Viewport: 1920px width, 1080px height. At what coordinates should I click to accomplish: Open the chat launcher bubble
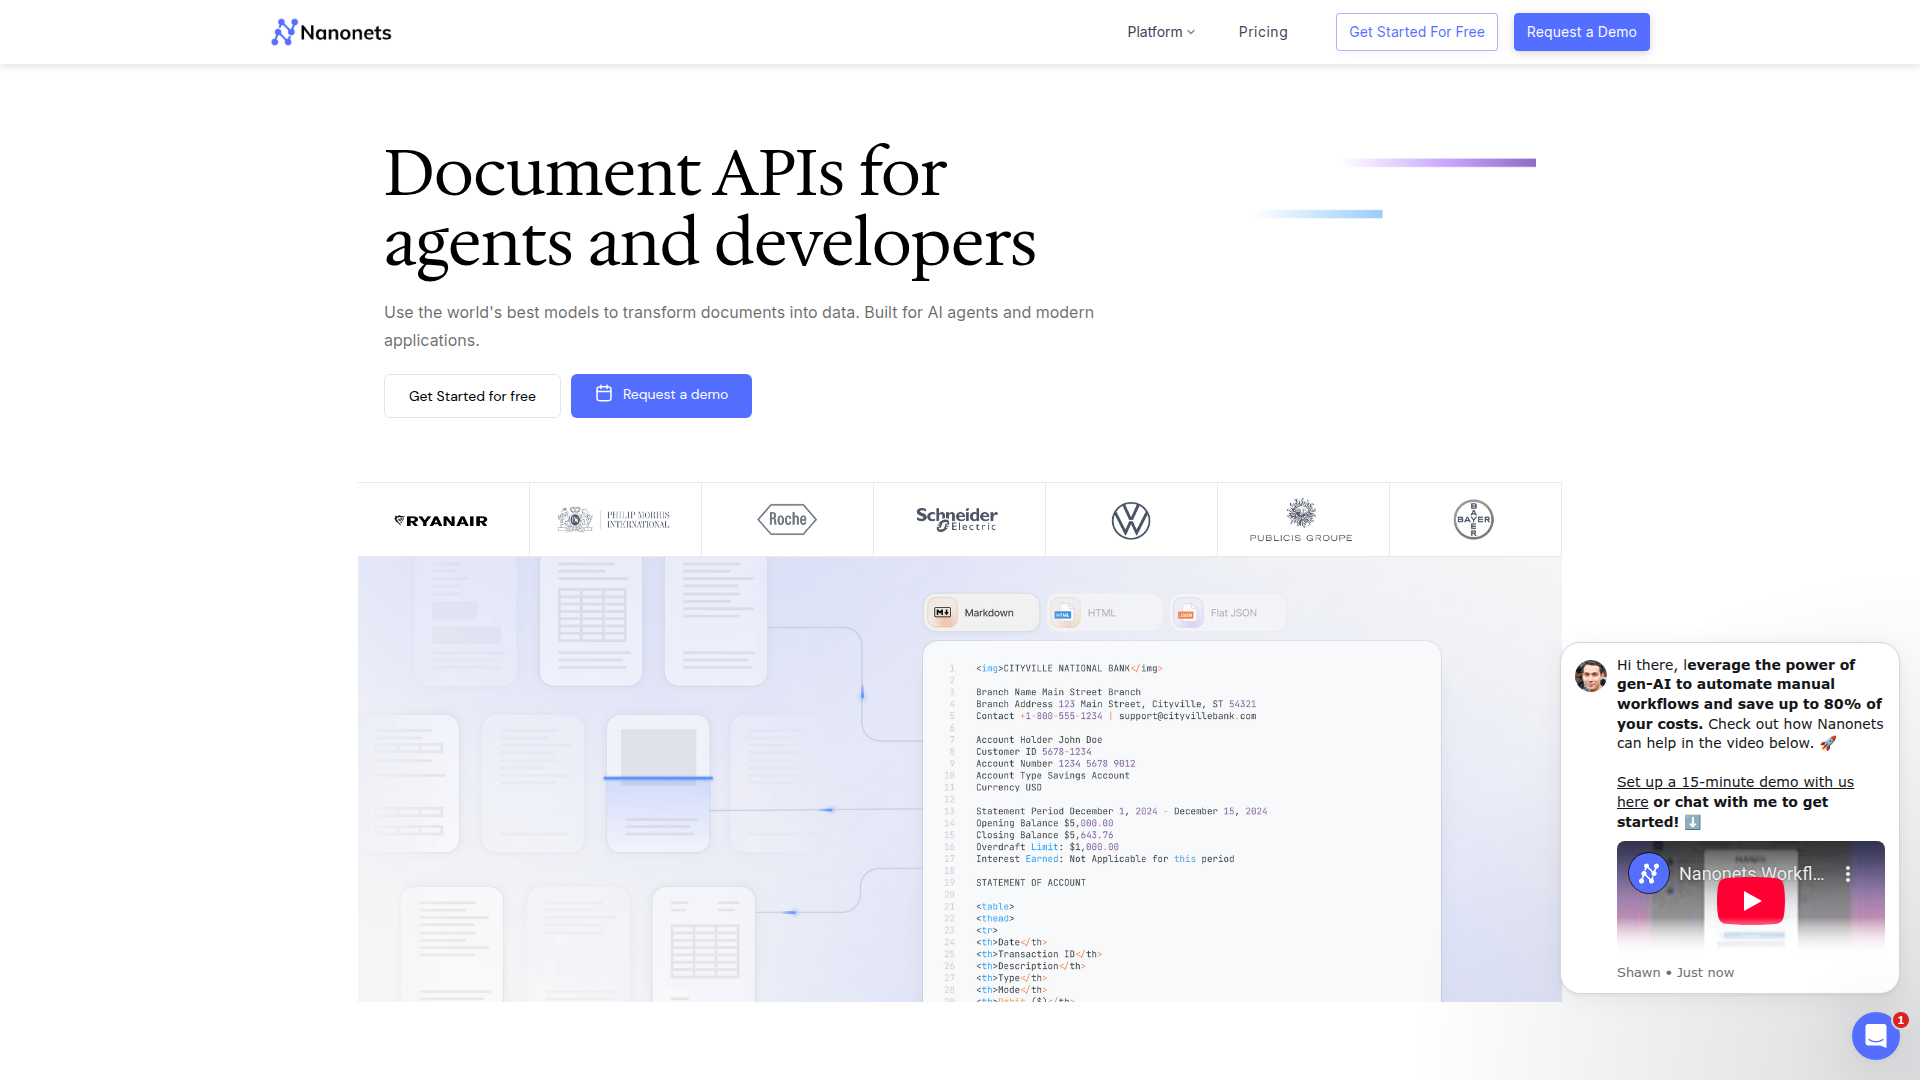click(1875, 1035)
